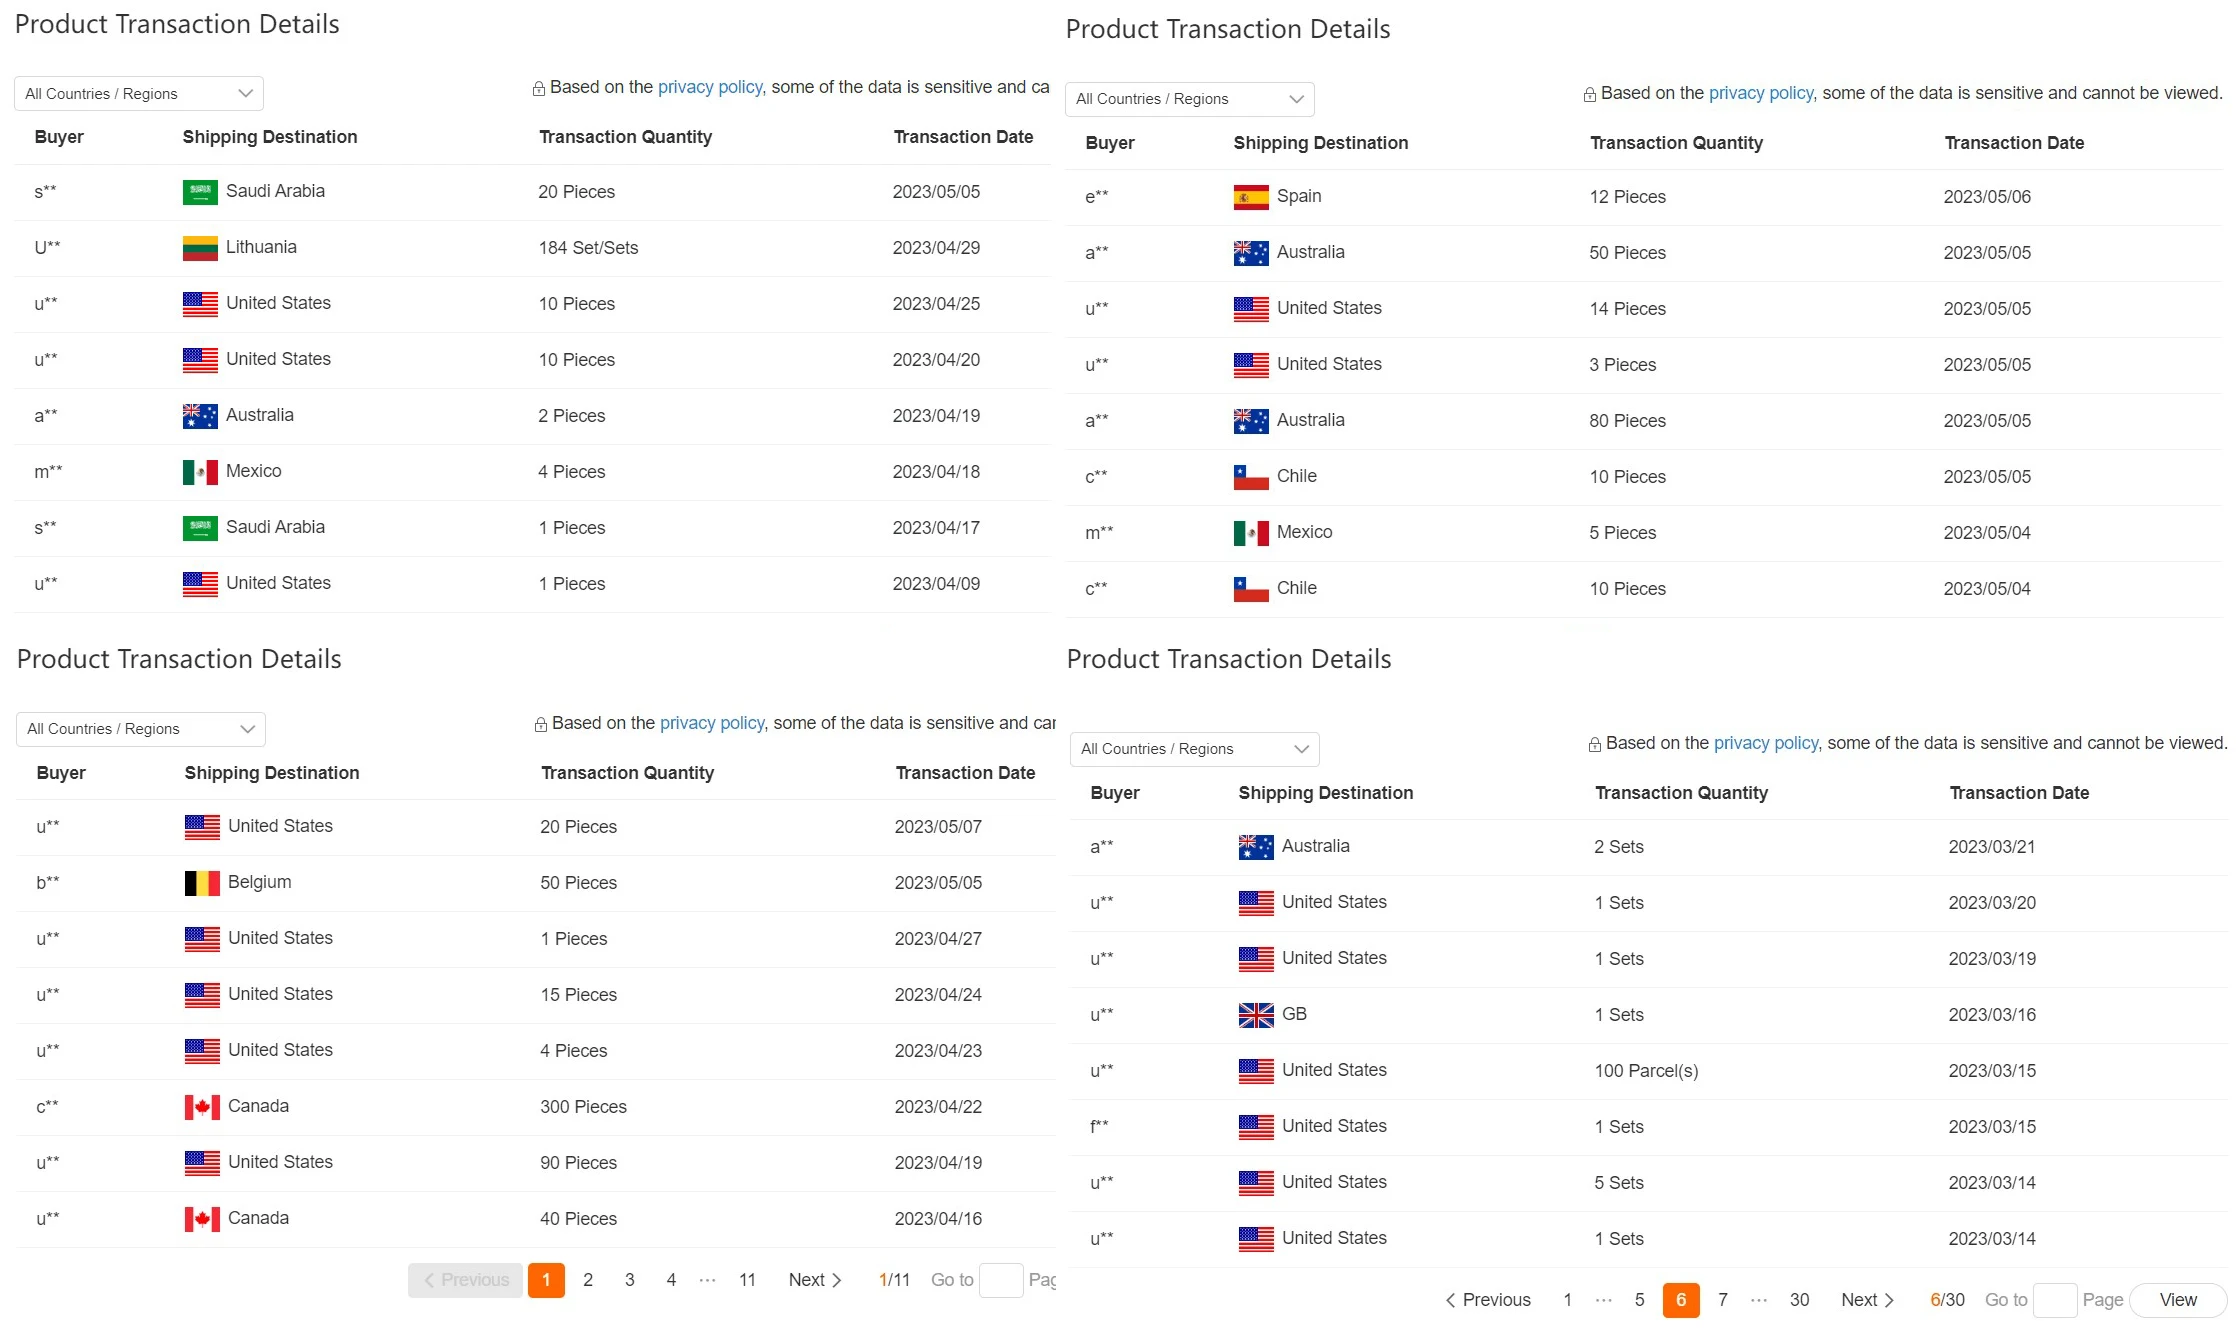Click the View button
Image resolution: width=2239 pixels, height=1329 pixels.
pyautogui.click(x=2178, y=1300)
